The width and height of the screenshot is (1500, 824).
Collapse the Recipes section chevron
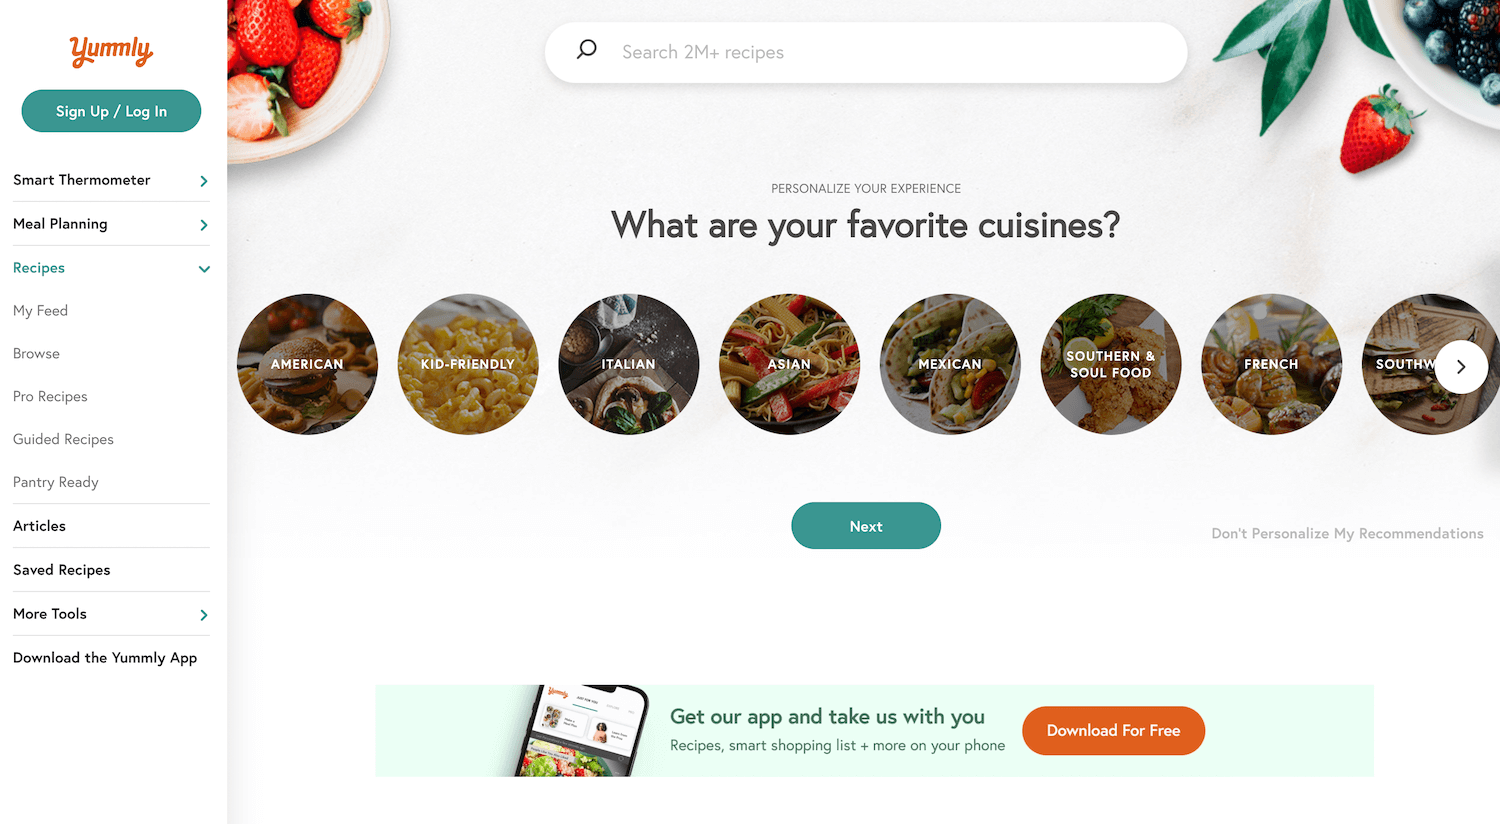[204, 269]
